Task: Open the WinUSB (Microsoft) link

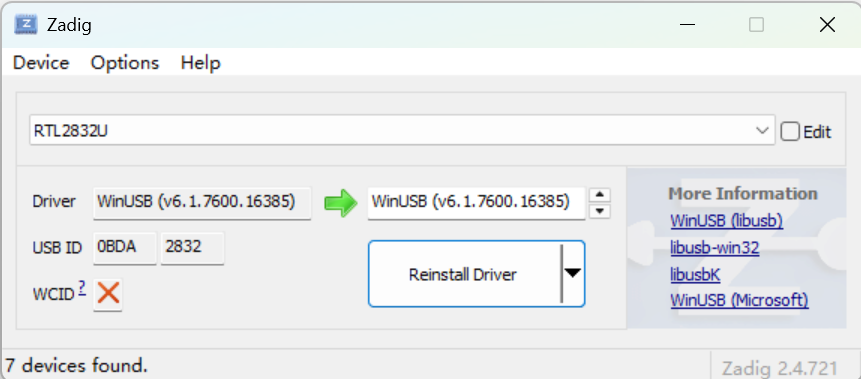Action: click(x=739, y=300)
